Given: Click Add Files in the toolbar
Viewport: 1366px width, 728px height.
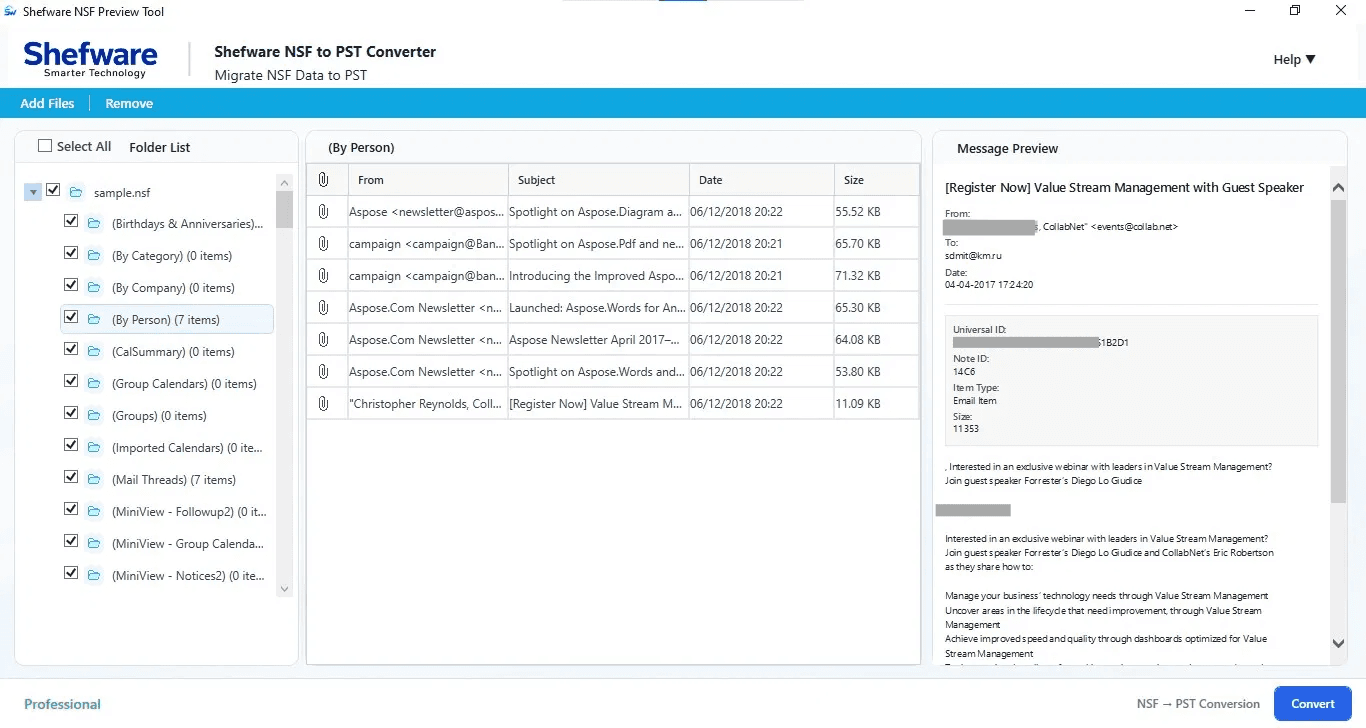Looking at the screenshot, I should click(x=47, y=103).
